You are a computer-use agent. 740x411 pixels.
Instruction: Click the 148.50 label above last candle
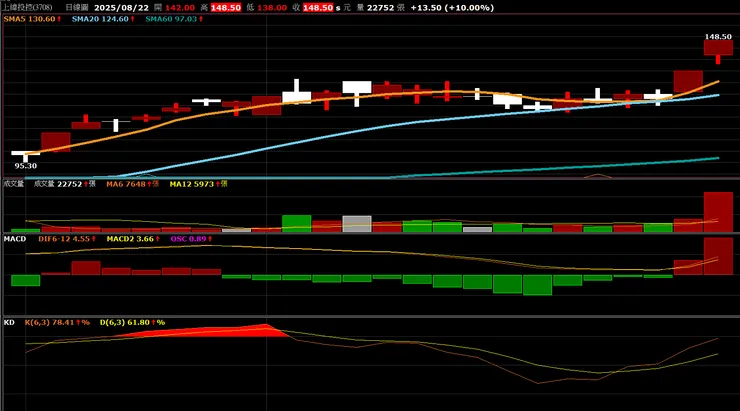point(718,36)
